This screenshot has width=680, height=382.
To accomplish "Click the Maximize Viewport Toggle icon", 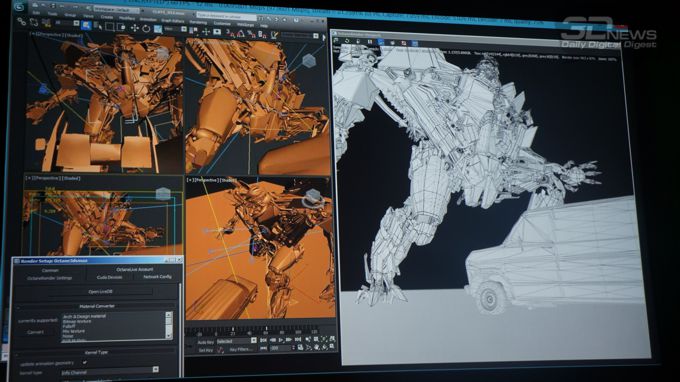I will click(332, 346).
